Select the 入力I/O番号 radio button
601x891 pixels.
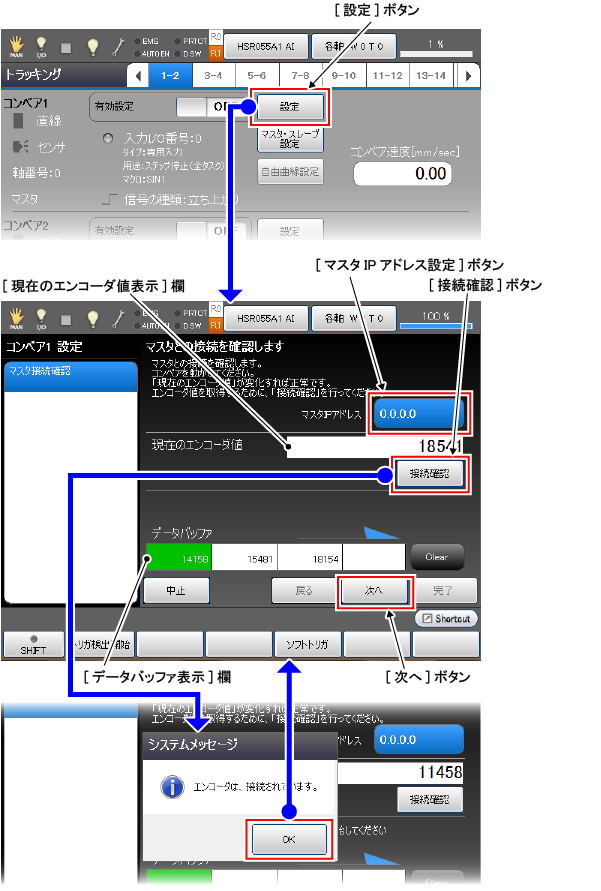(108, 138)
